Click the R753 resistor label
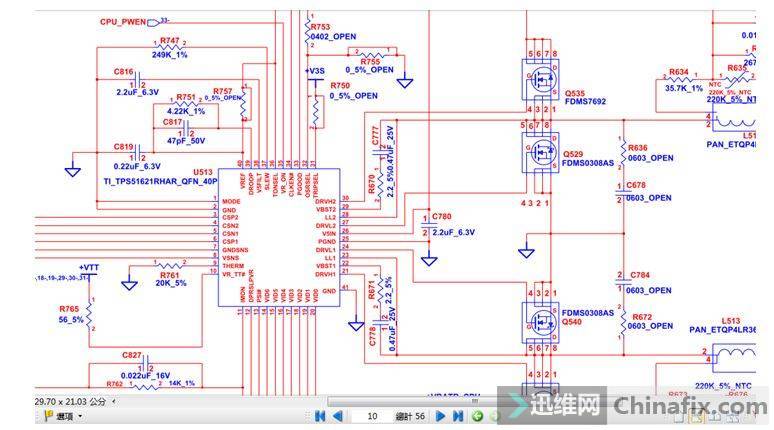This screenshot has width=774, height=430. (320, 27)
